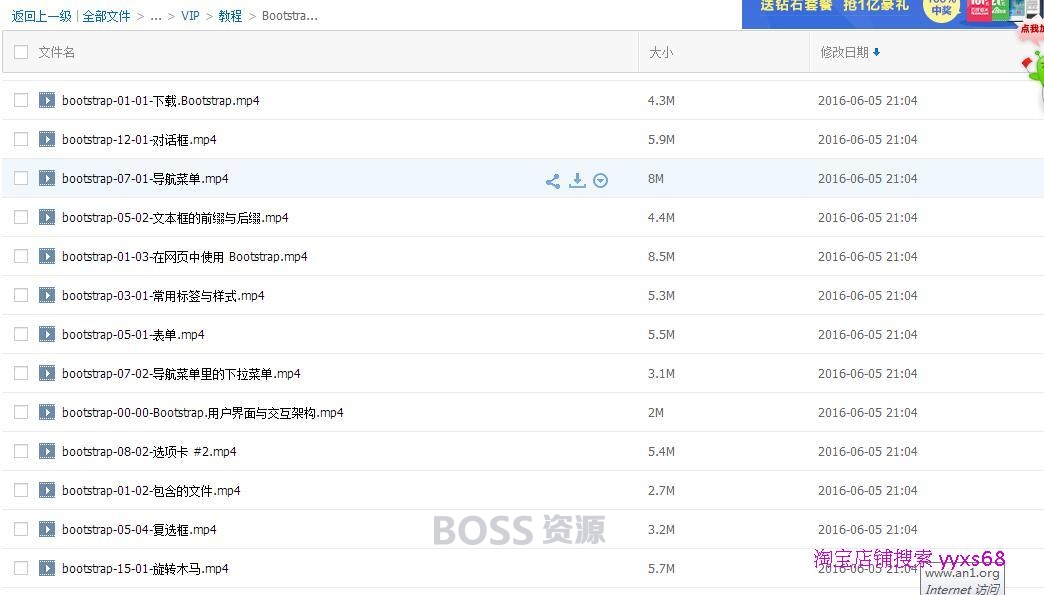1044x595 pixels.
Task: Click the 3.1M size cell
Action: pos(661,374)
